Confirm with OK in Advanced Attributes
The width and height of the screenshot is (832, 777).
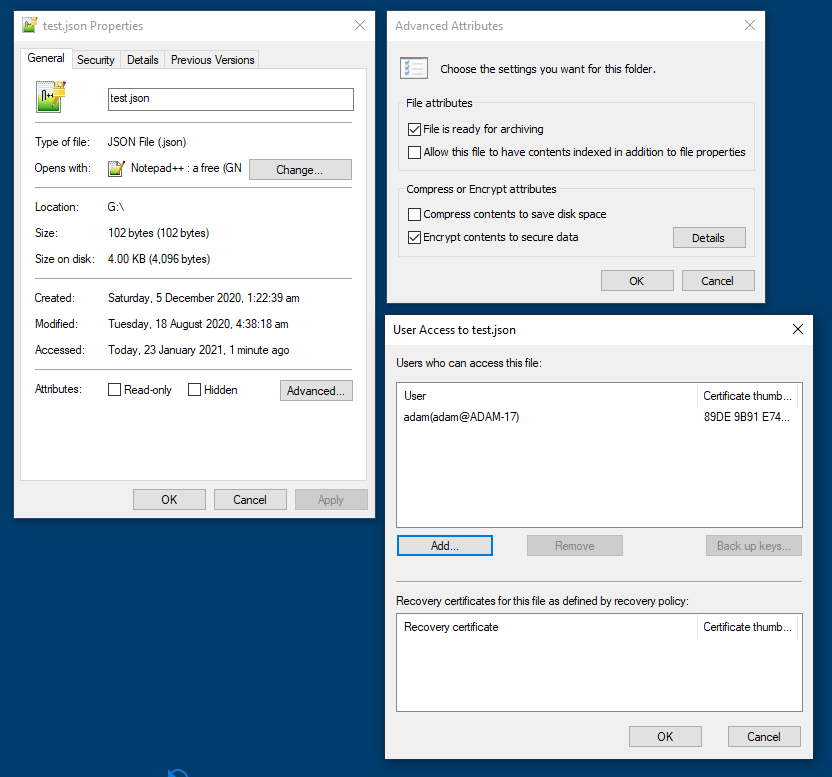click(637, 281)
